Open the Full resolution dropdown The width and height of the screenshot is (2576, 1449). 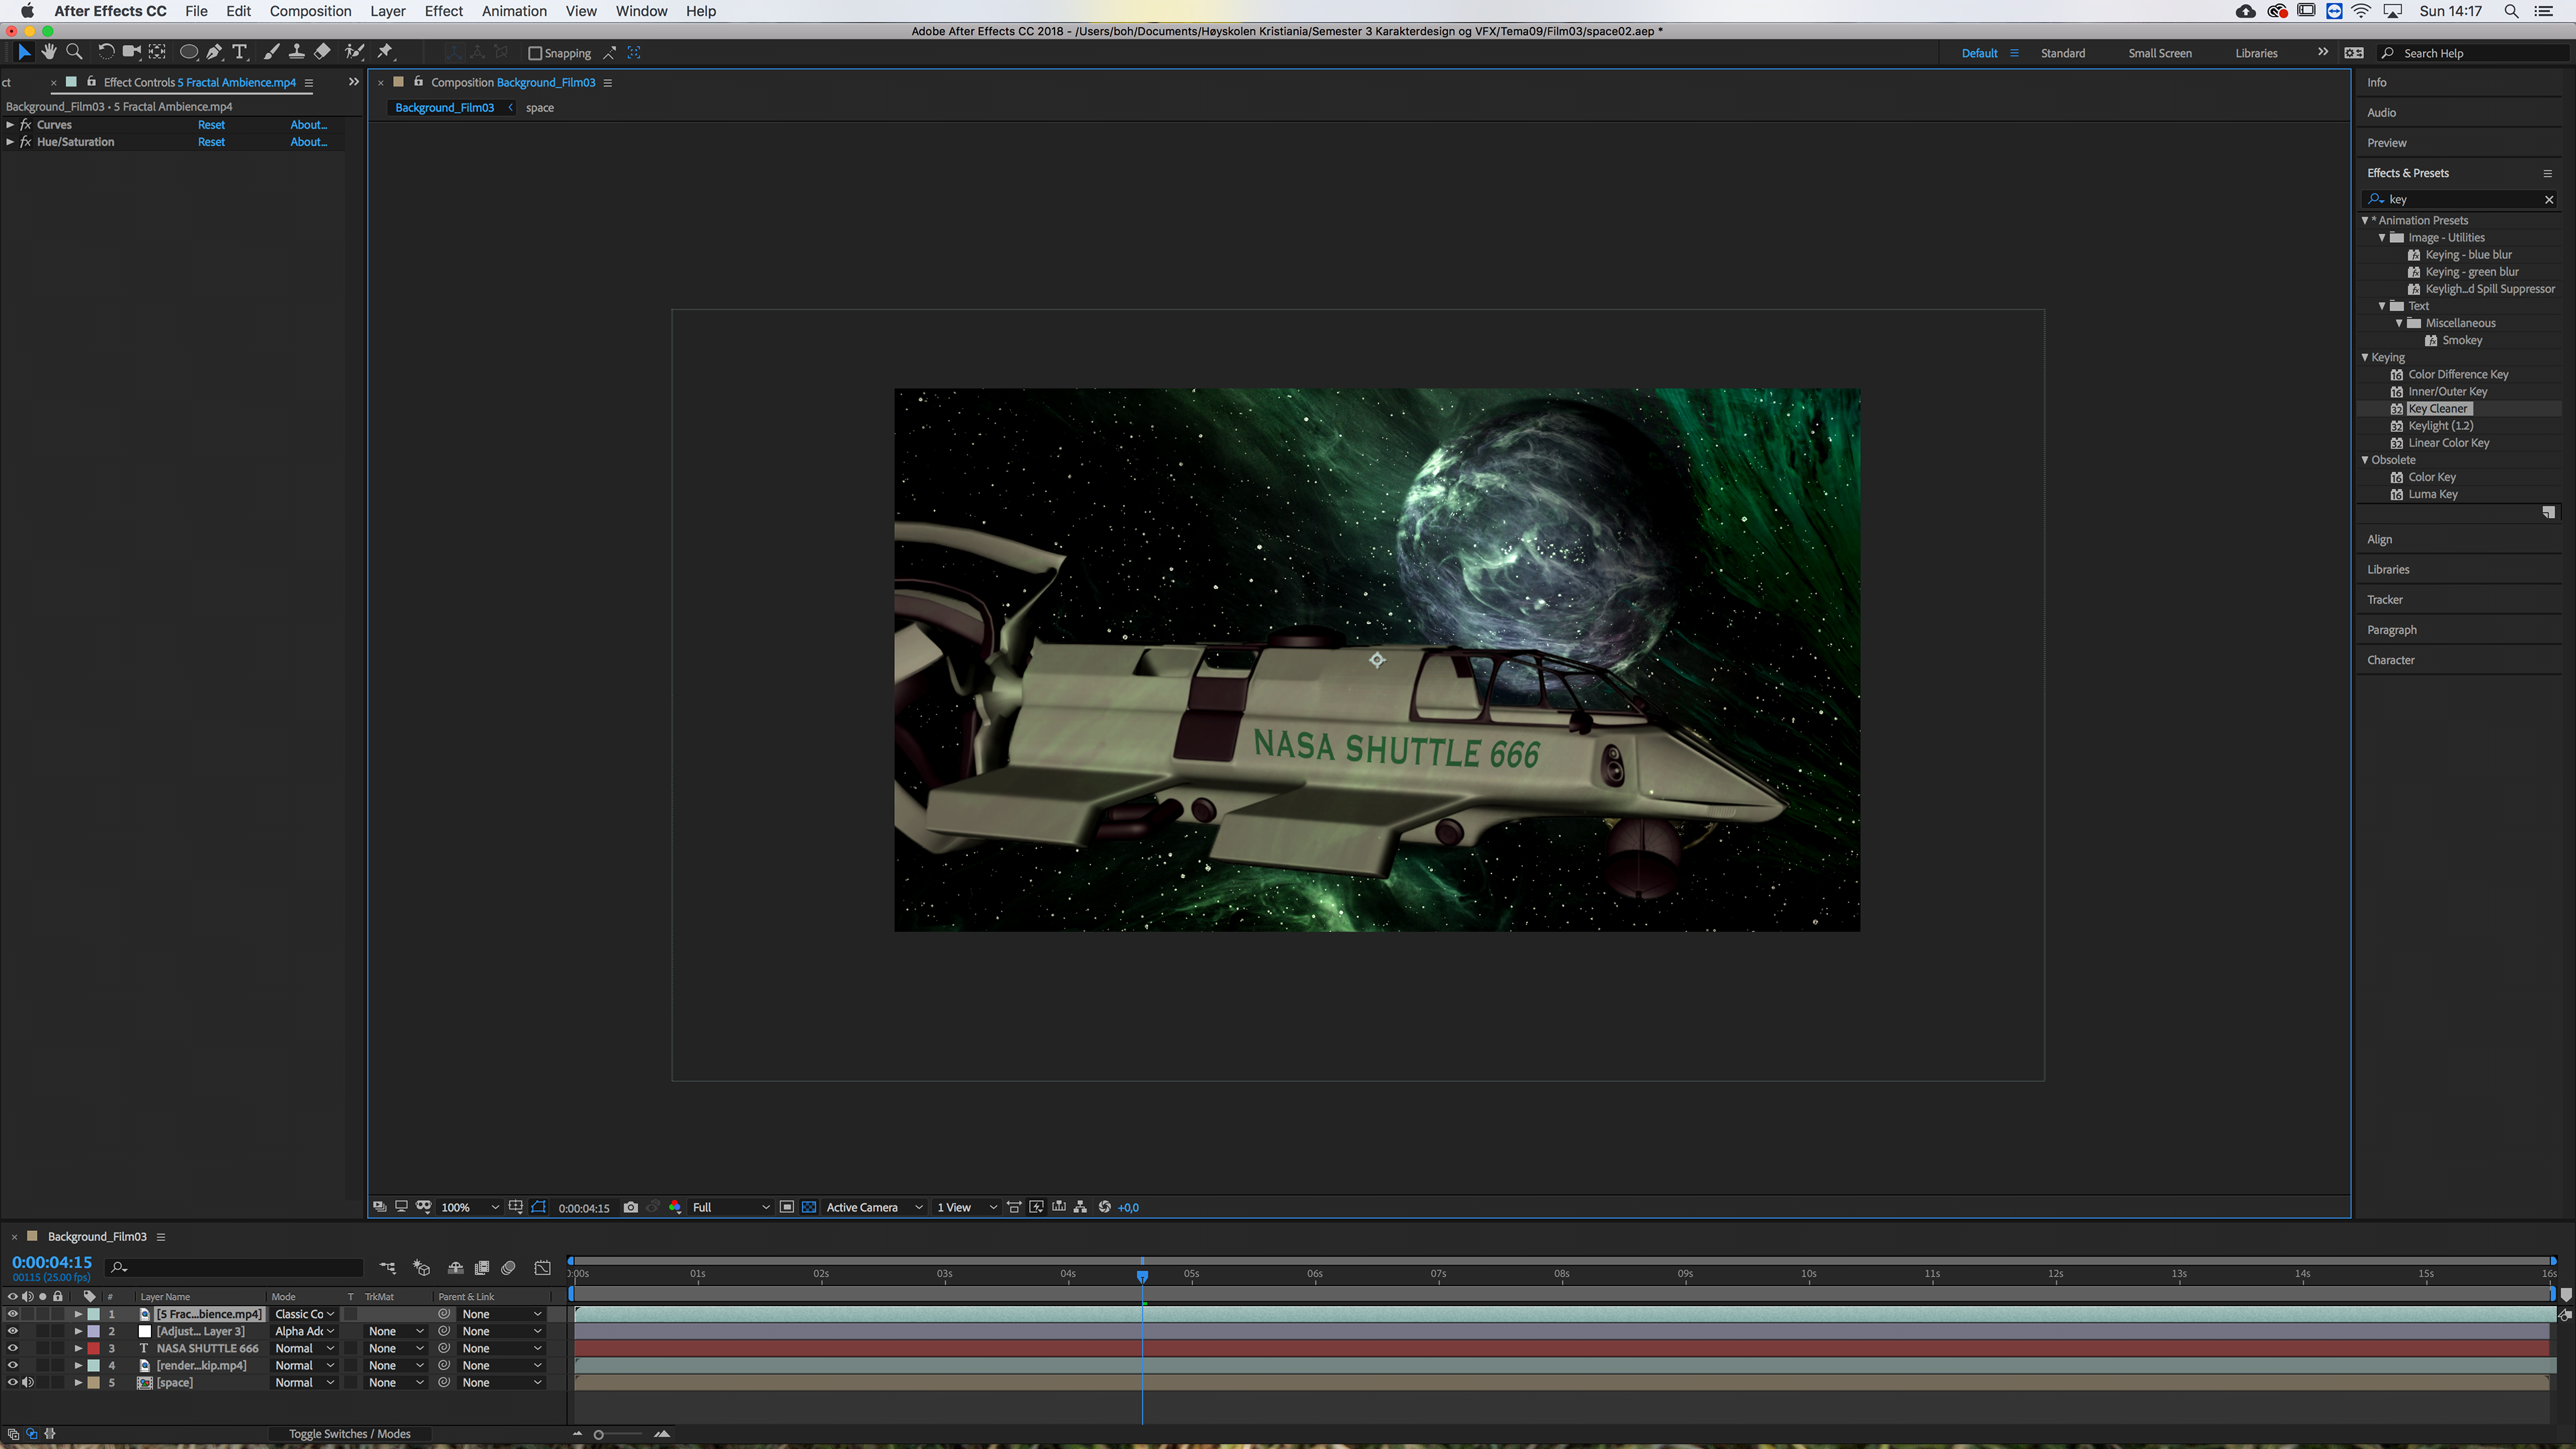point(730,1207)
